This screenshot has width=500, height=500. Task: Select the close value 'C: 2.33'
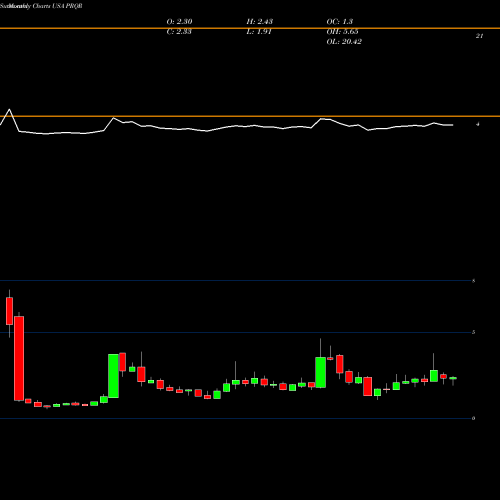click(179, 32)
